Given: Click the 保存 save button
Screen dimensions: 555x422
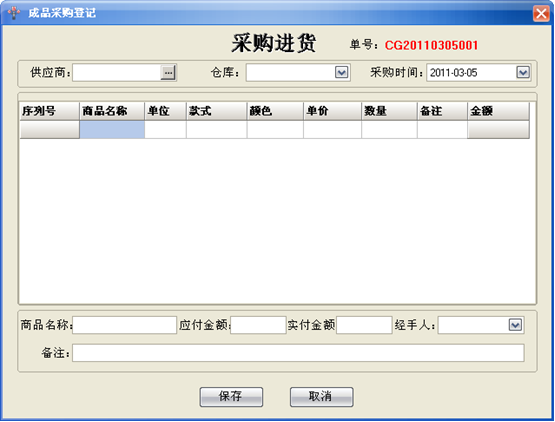Looking at the screenshot, I should (x=231, y=397).
